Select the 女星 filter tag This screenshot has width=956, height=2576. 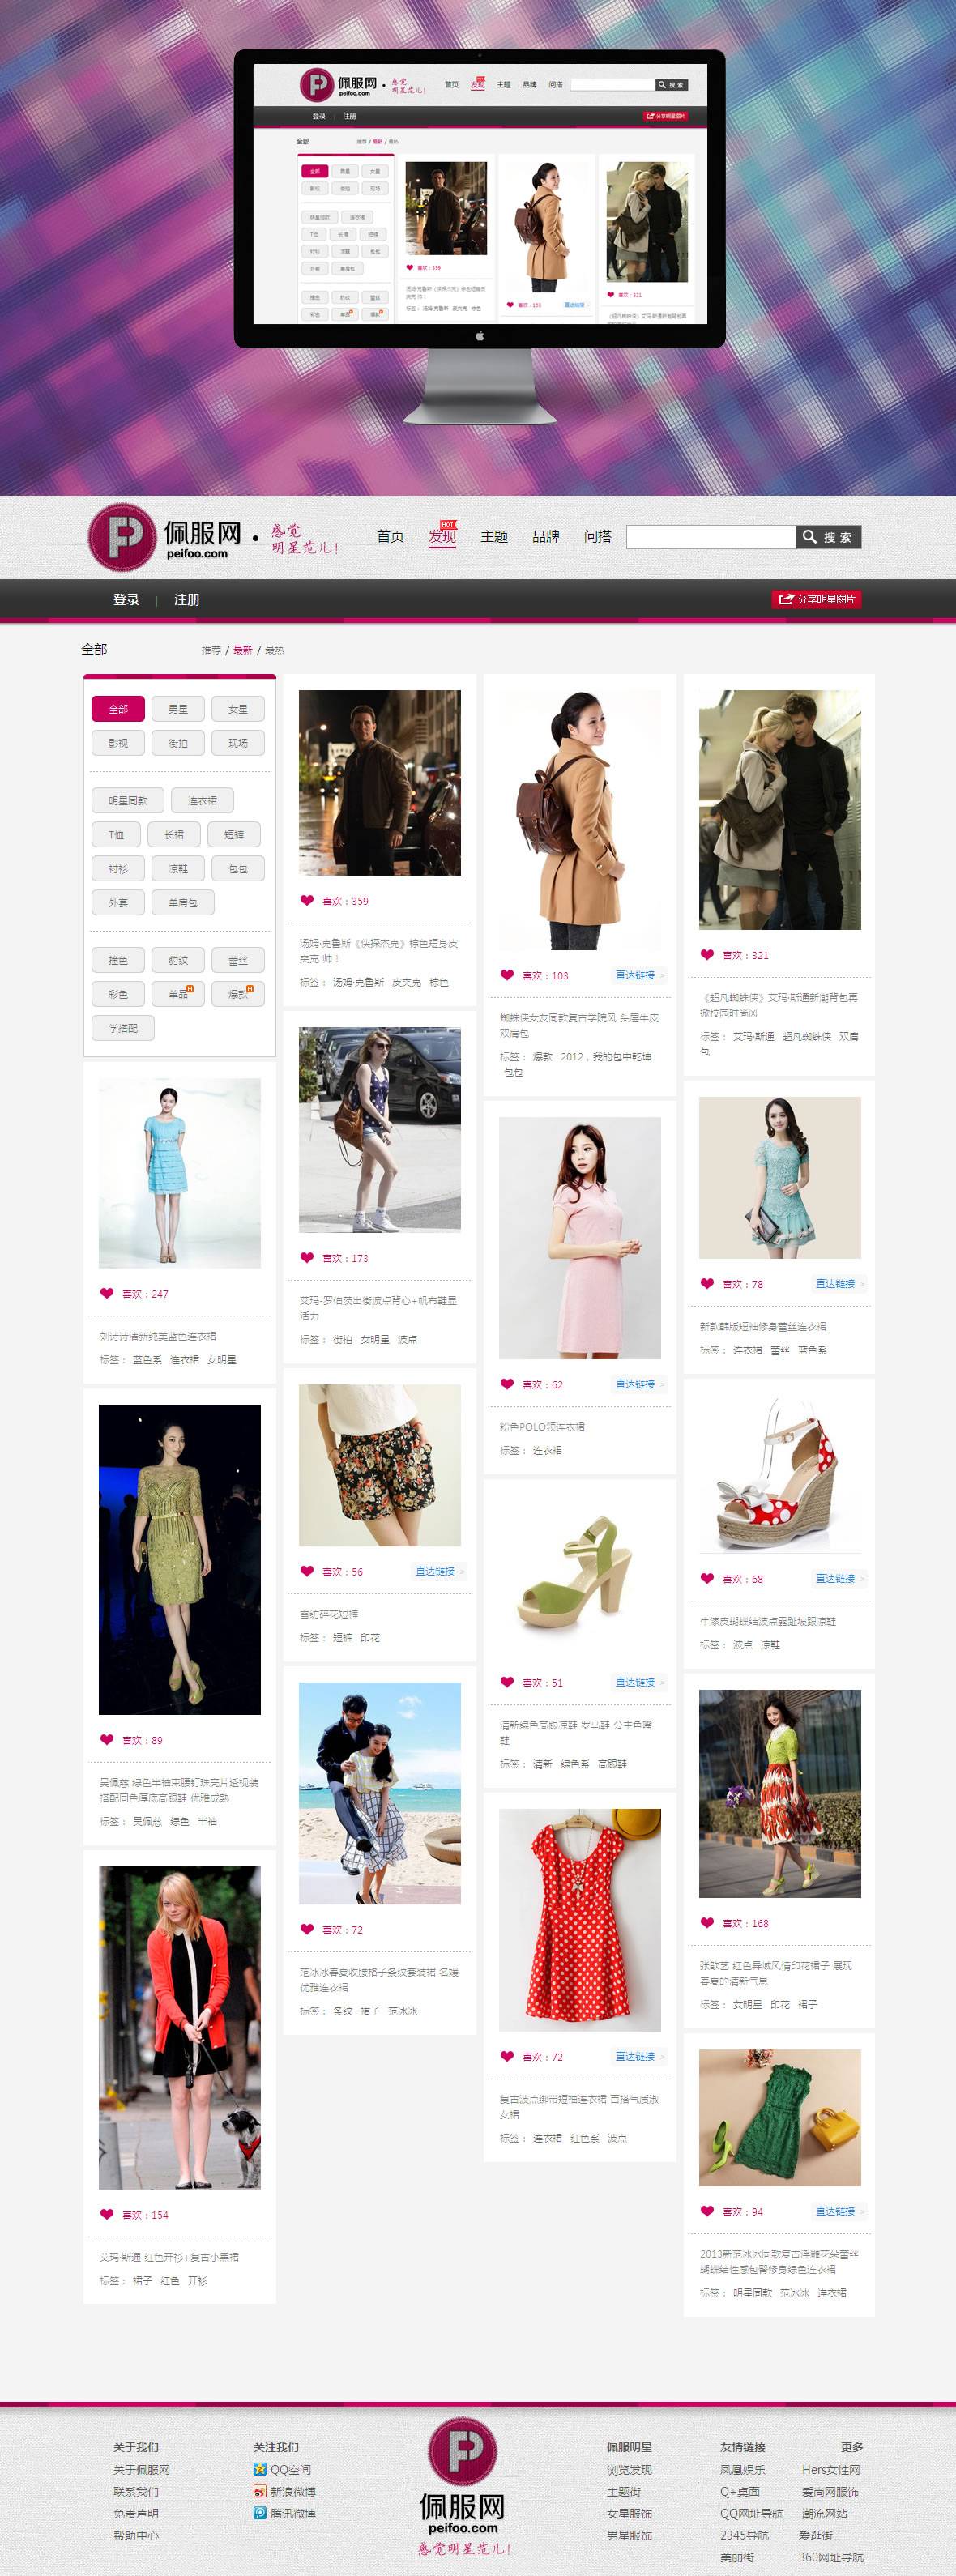pos(238,709)
